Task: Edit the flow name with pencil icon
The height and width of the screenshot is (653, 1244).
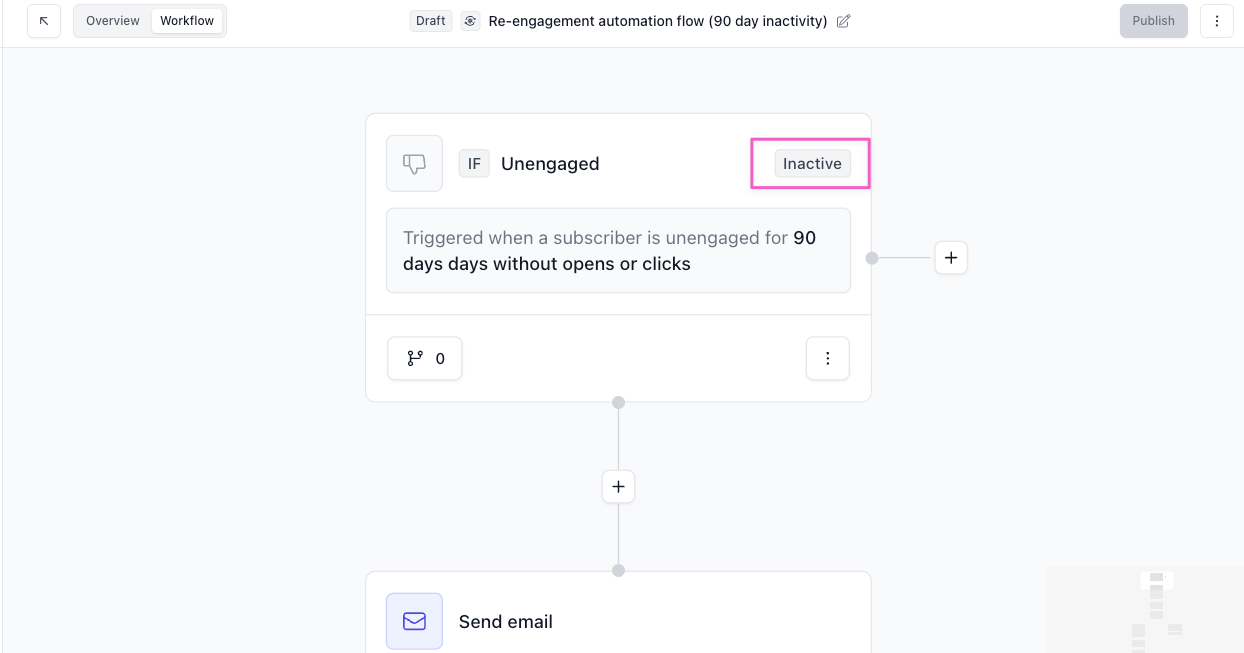Action: click(x=843, y=21)
